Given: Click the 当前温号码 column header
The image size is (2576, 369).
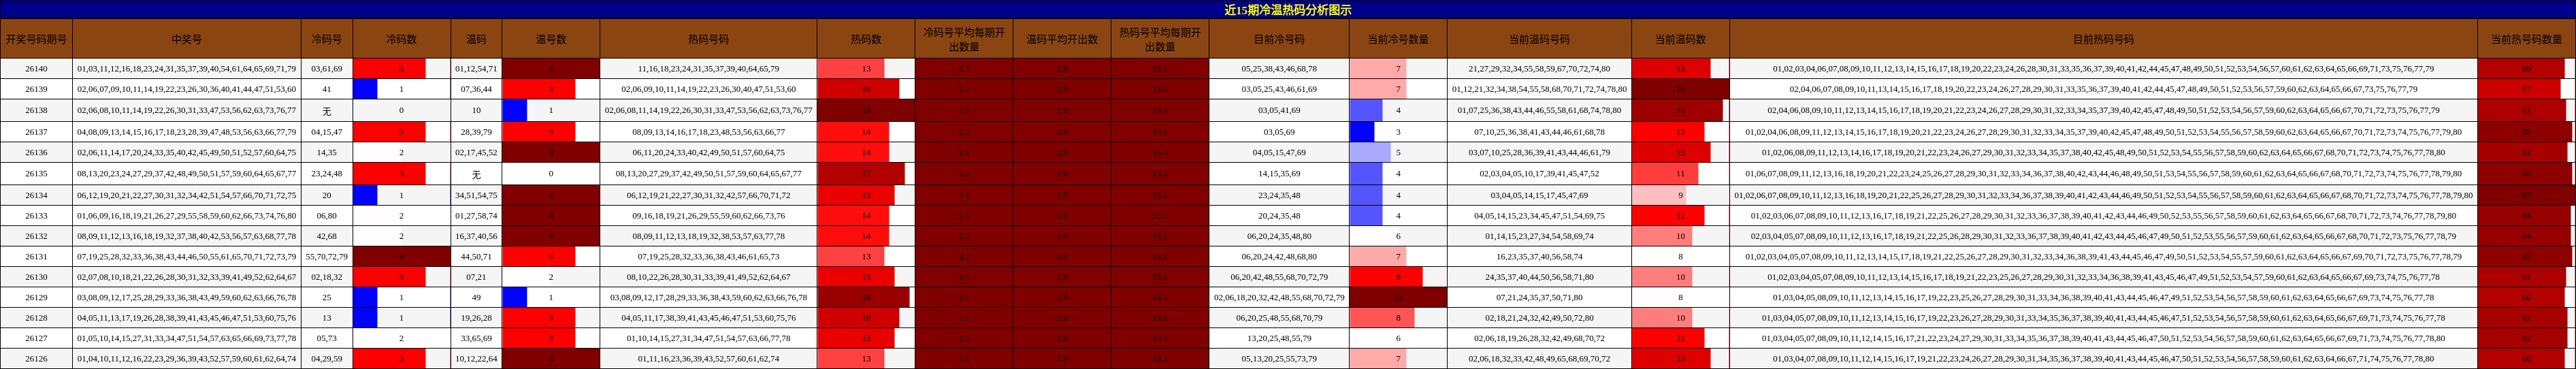Looking at the screenshot, I should (1539, 39).
